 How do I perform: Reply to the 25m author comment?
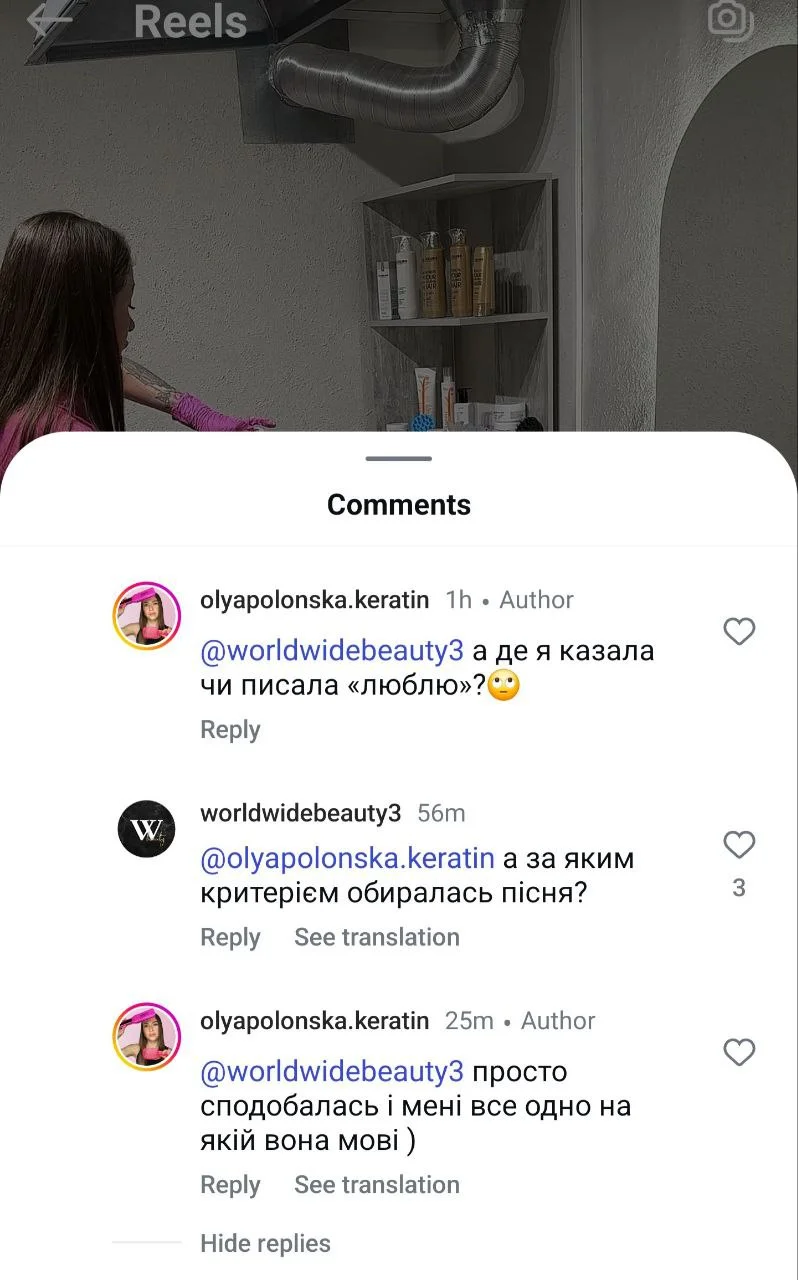[230, 1185]
